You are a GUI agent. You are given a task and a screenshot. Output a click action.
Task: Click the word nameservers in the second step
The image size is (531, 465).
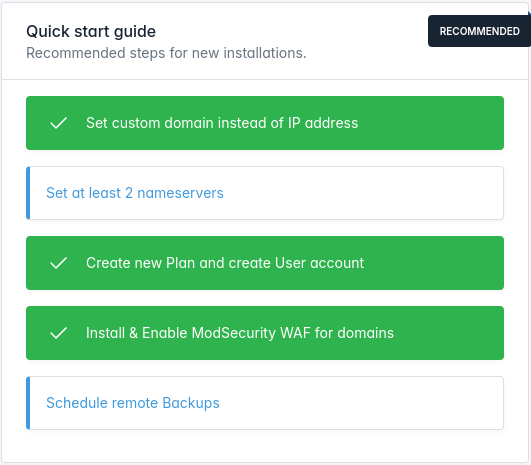pyautogui.click(x=180, y=193)
